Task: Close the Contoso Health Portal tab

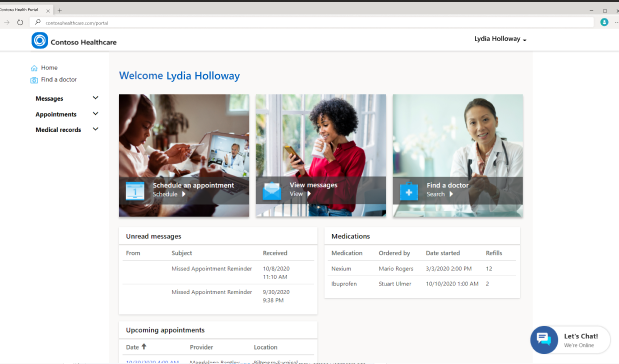Action: tap(48, 11)
